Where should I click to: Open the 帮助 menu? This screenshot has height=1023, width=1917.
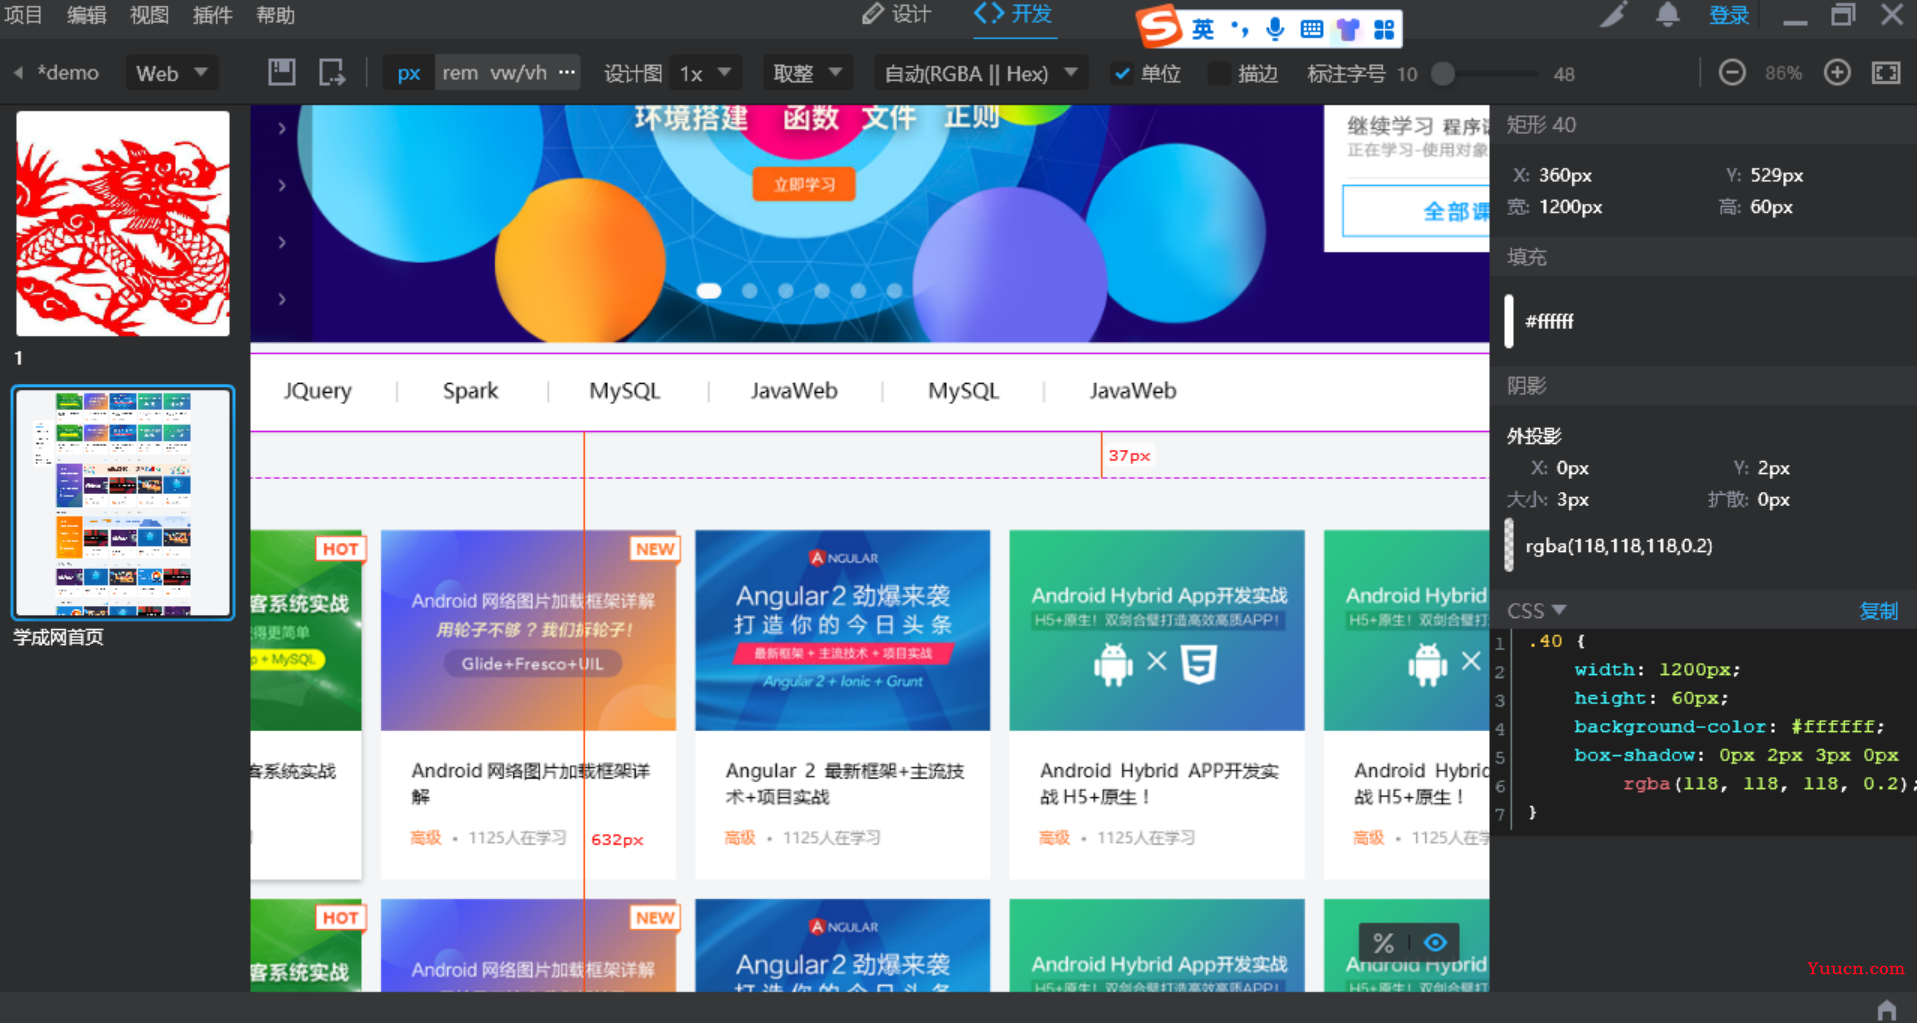click(x=275, y=15)
